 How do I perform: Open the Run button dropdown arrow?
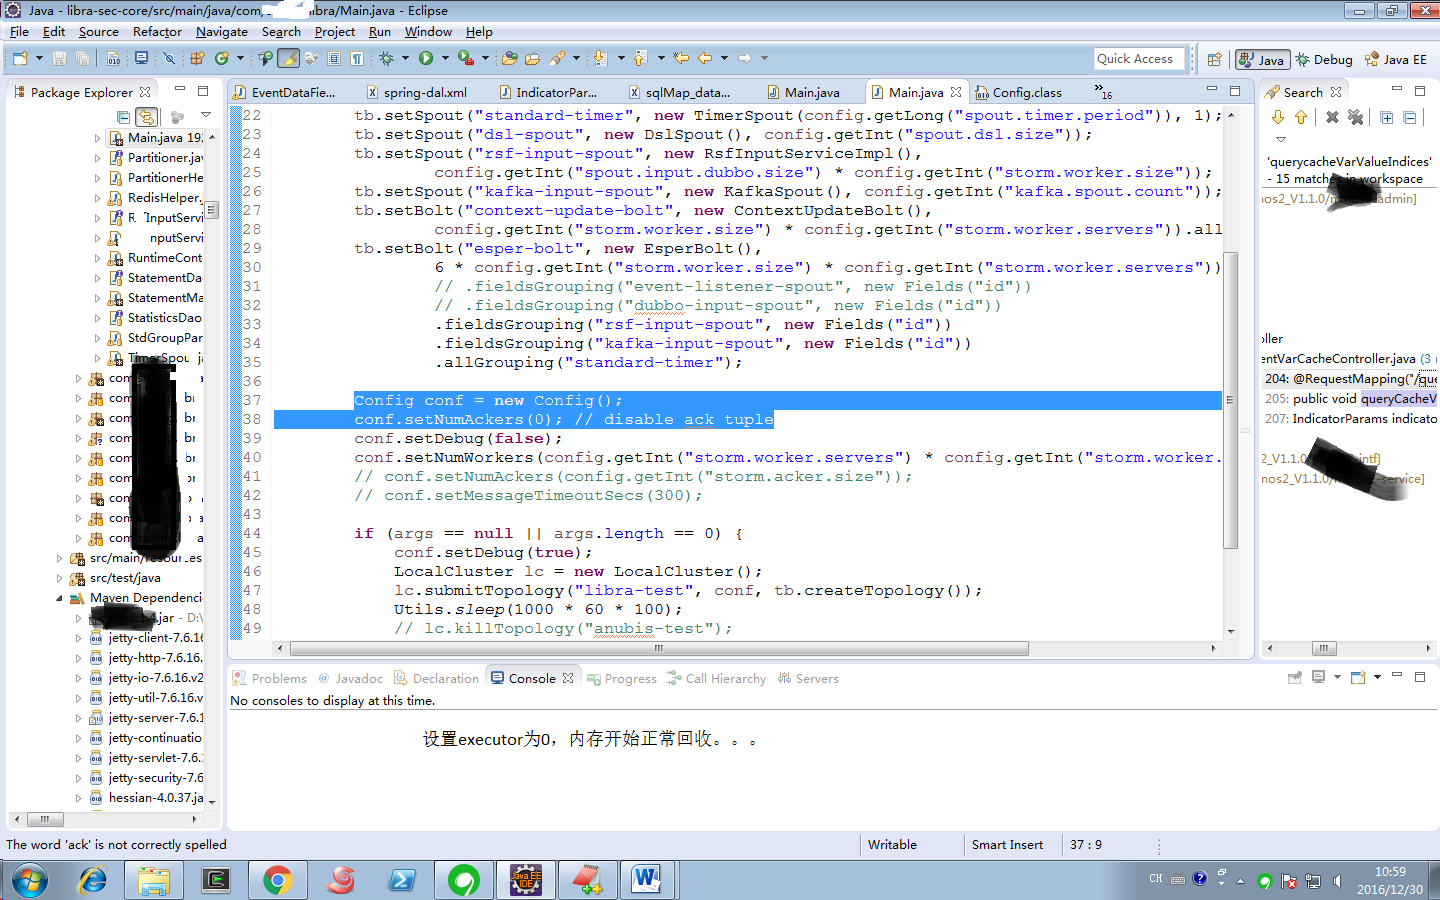coord(445,59)
